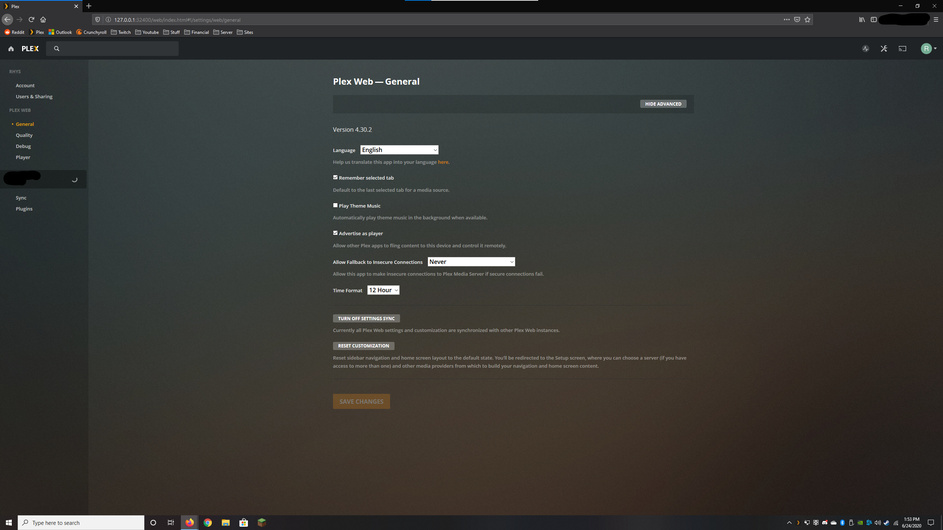Expand the Sites bookmark folder
The image size is (943, 530).
[245, 32]
